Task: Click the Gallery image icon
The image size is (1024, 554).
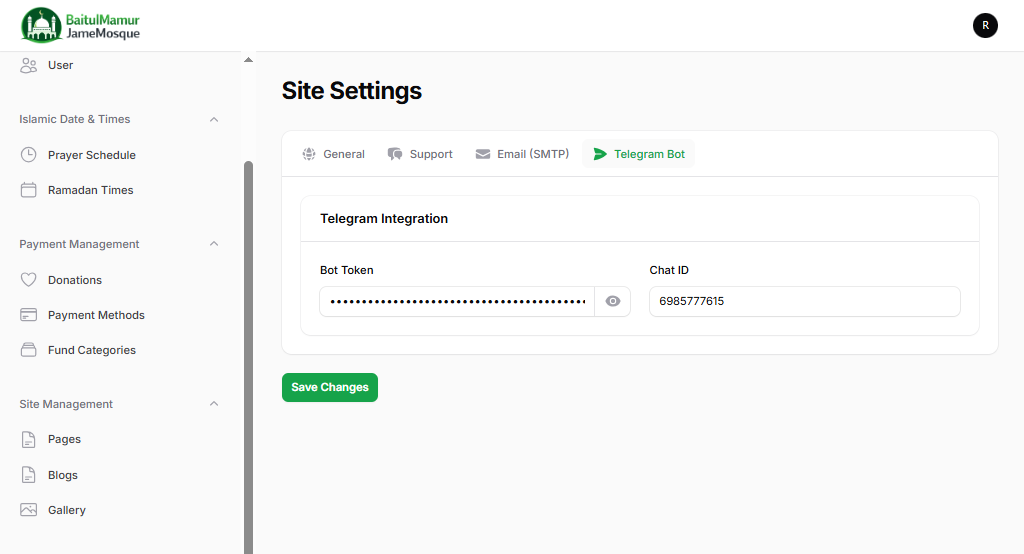Action: tap(29, 510)
